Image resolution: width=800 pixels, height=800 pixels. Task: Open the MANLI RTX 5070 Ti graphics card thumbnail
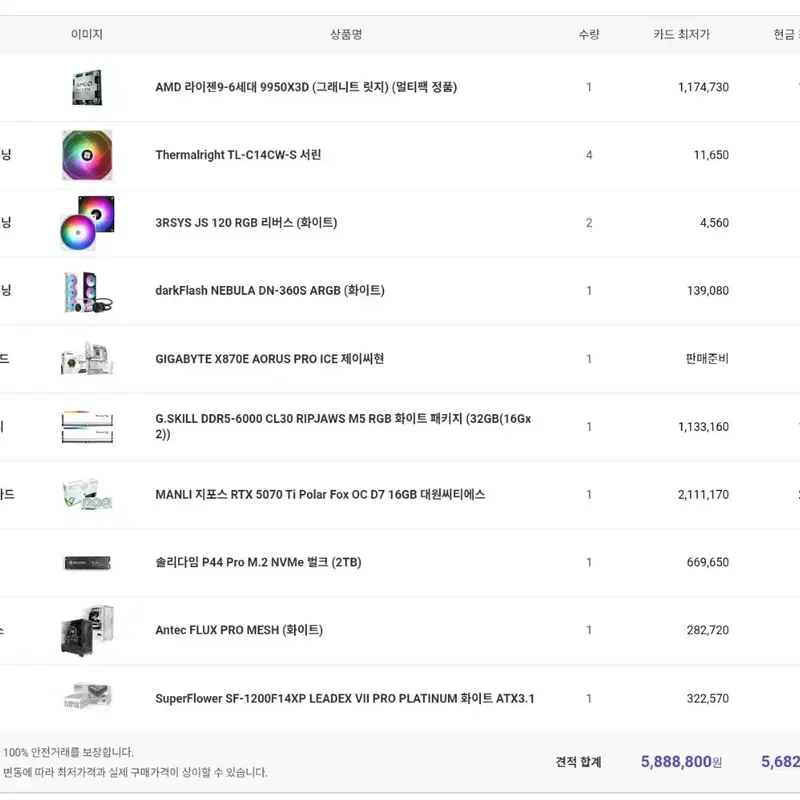point(87,494)
